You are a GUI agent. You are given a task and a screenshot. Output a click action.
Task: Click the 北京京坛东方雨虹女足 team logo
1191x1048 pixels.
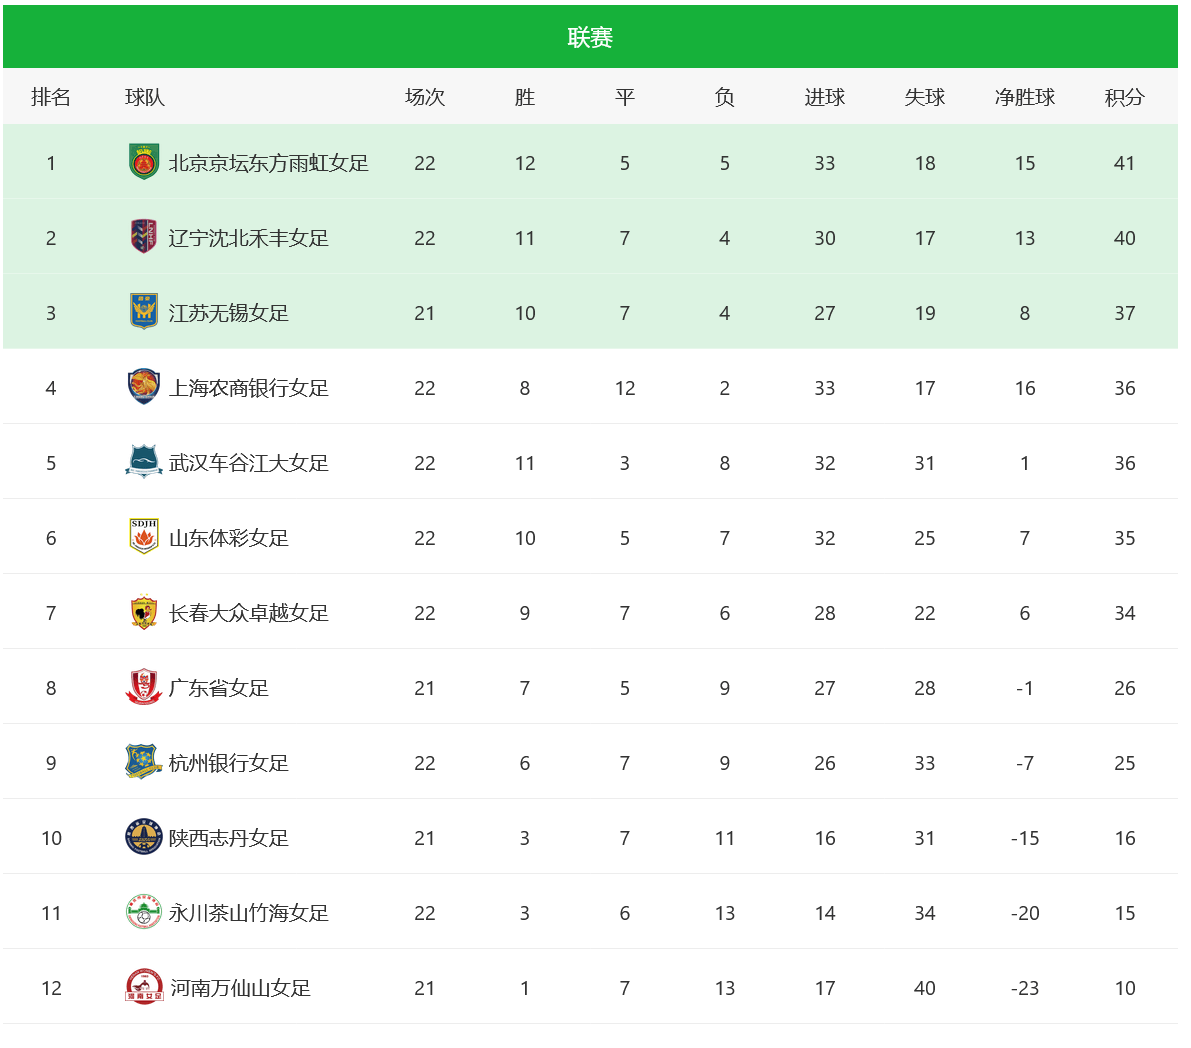click(x=144, y=162)
